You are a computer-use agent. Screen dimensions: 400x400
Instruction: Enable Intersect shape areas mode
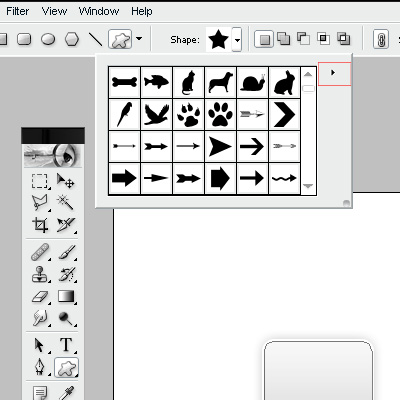click(x=323, y=39)
